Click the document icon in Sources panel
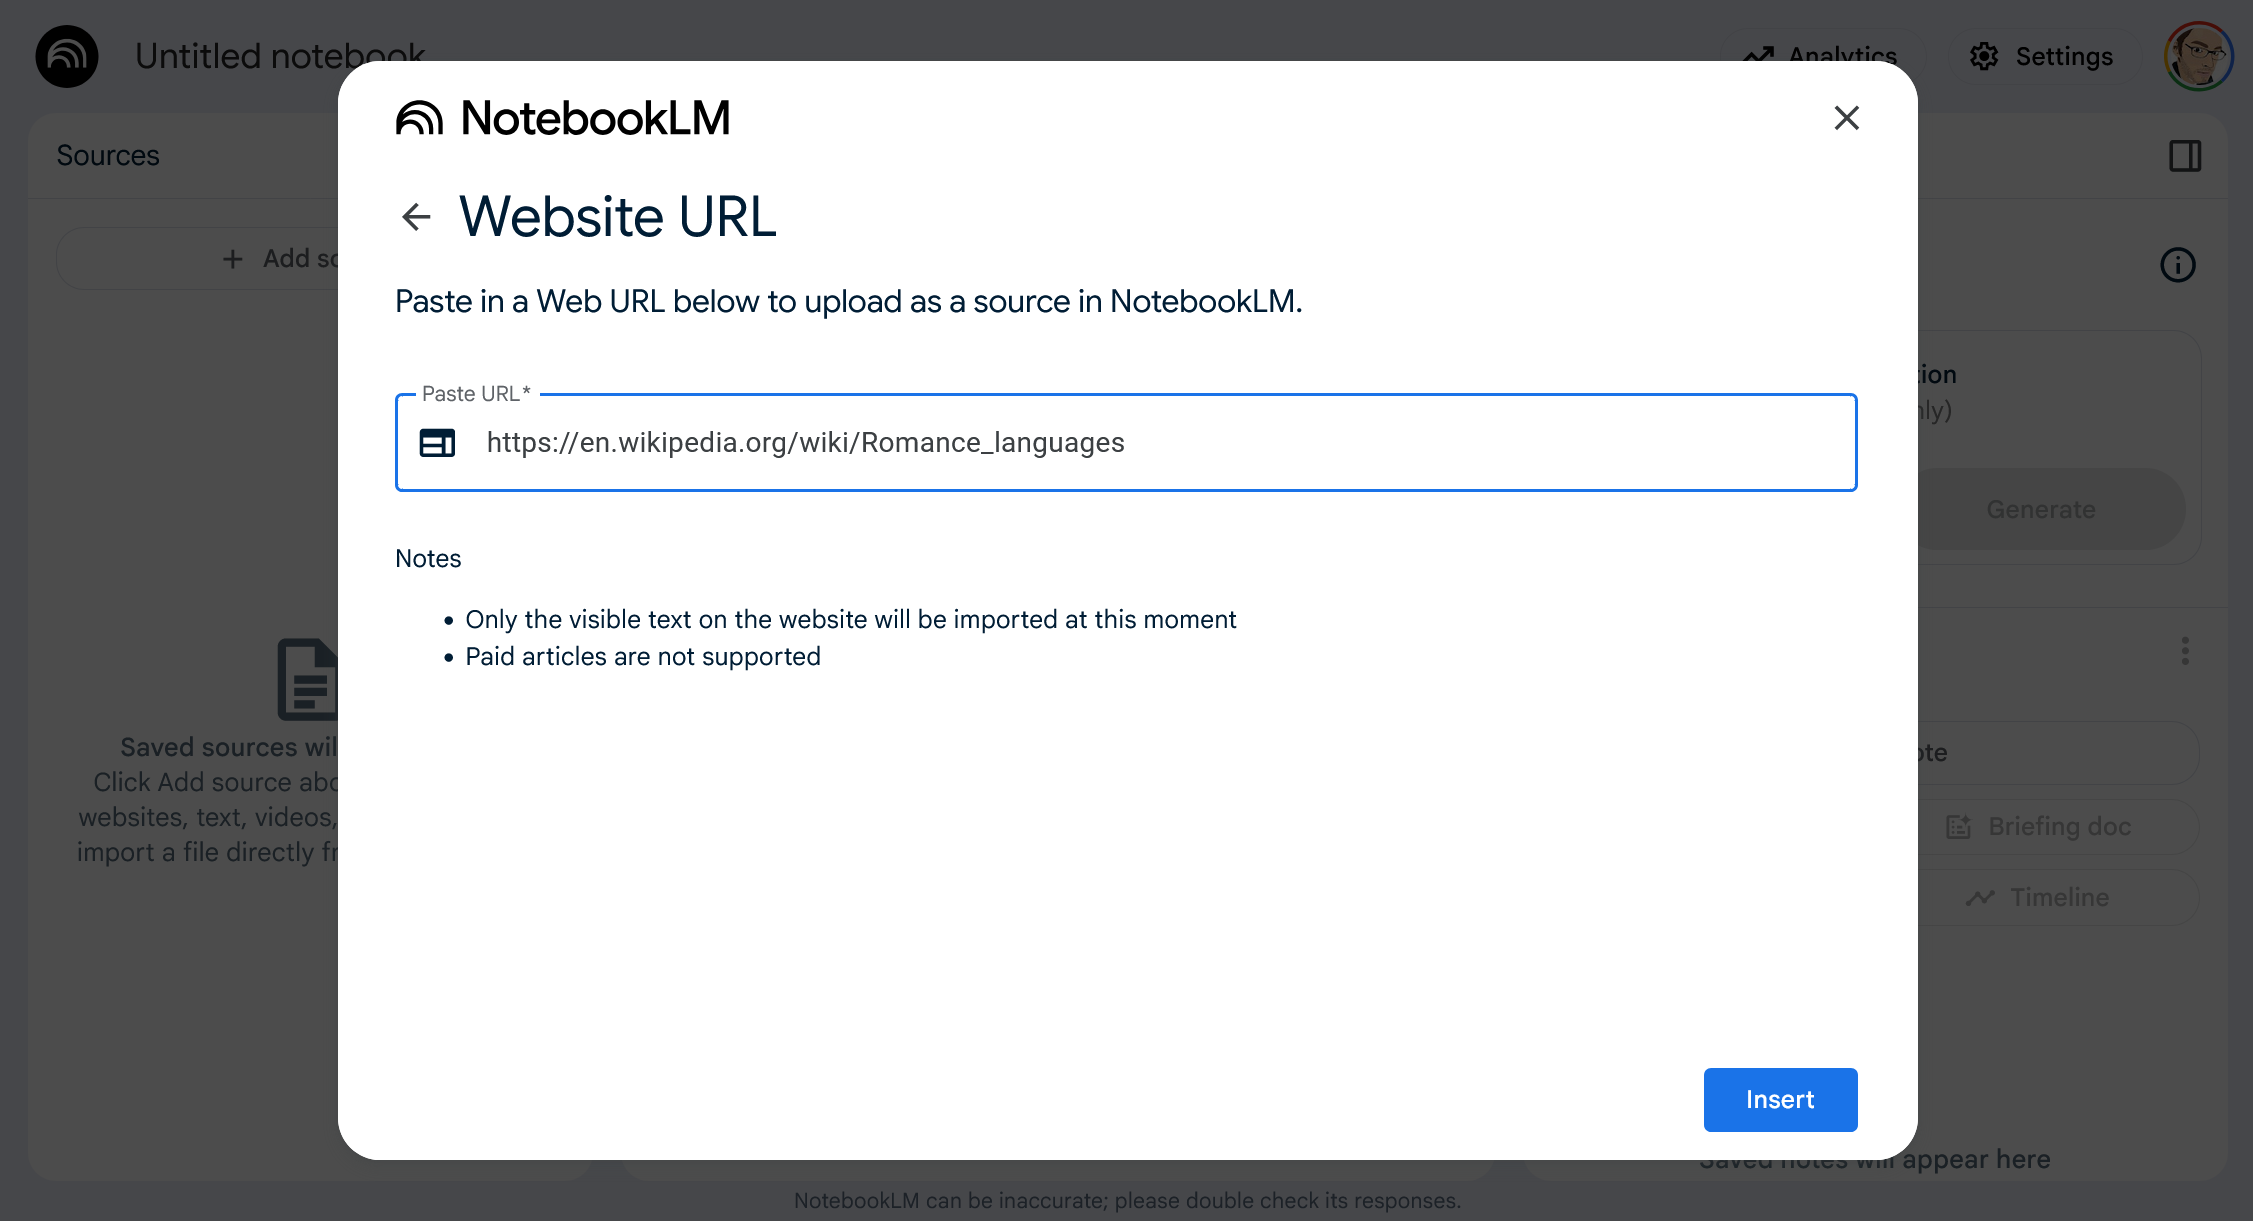Viewport: 2253px width, 1221px height. (x=306, y=679)
